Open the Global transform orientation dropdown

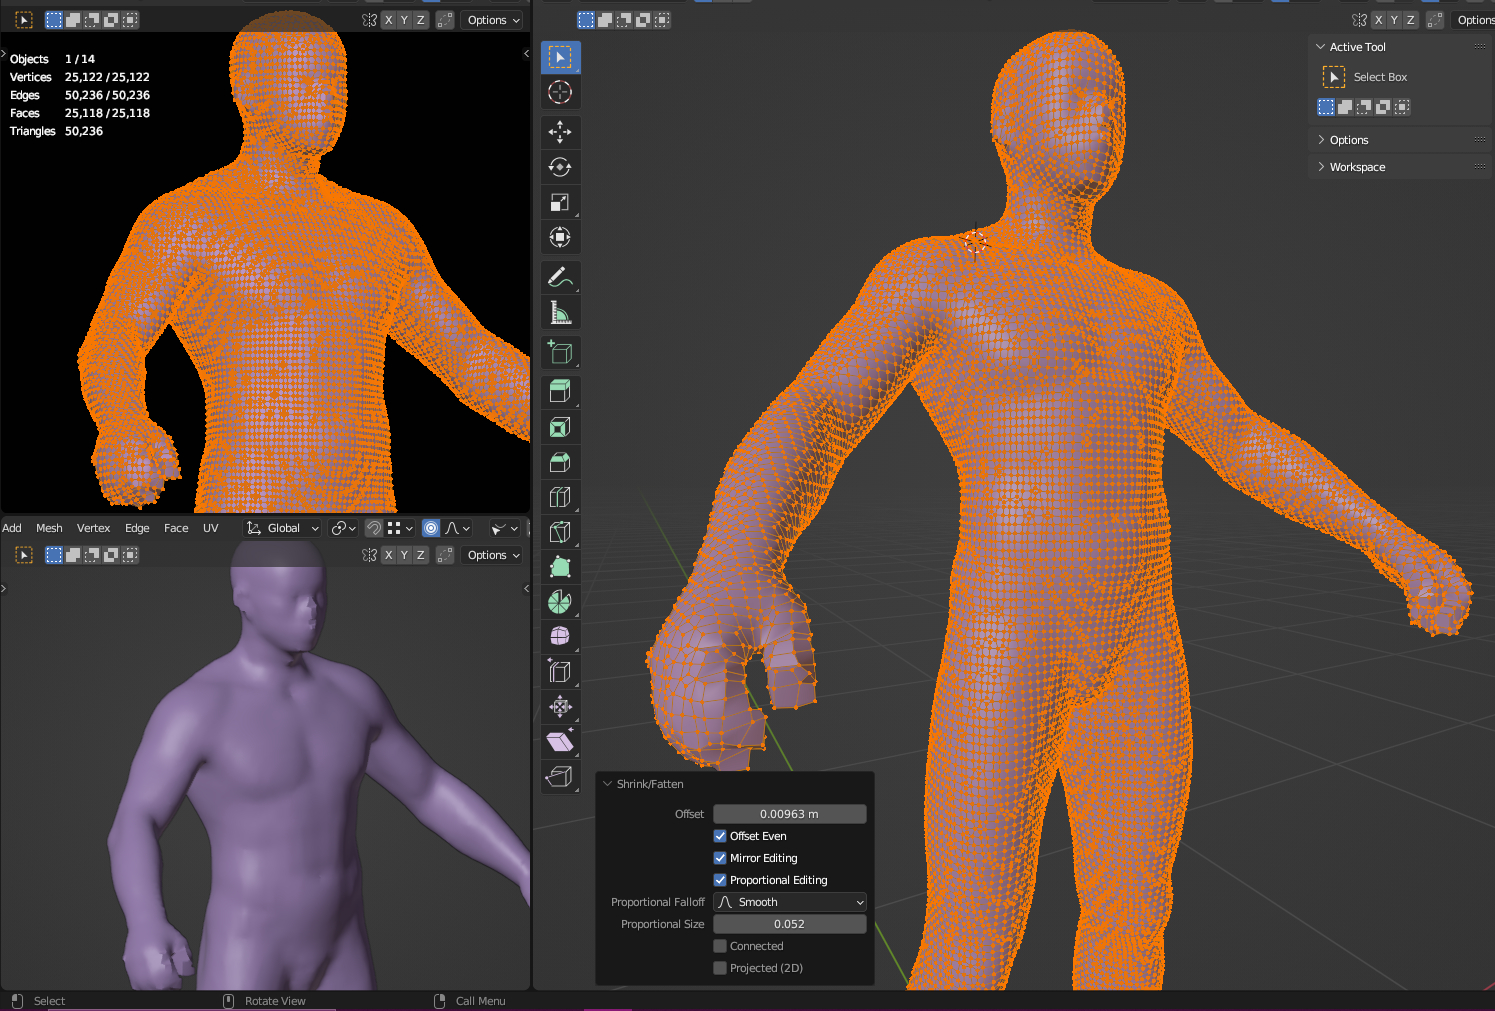(x=283, y=528)
